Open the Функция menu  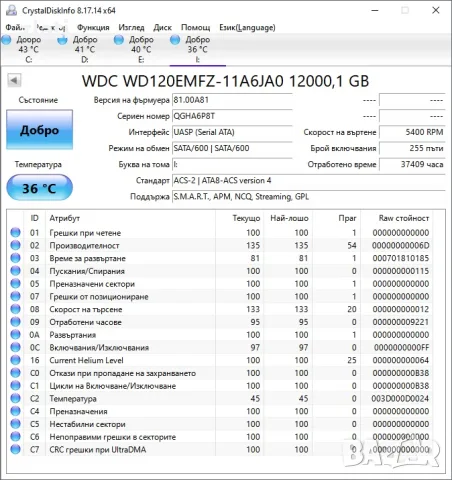[93, 27]
